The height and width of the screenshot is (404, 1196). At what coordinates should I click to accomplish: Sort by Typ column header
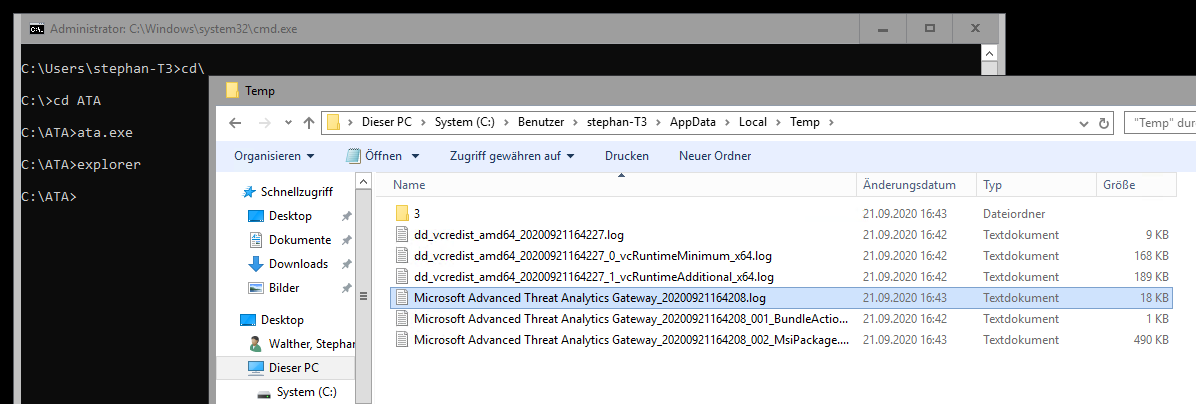(x=1036, y=185)
